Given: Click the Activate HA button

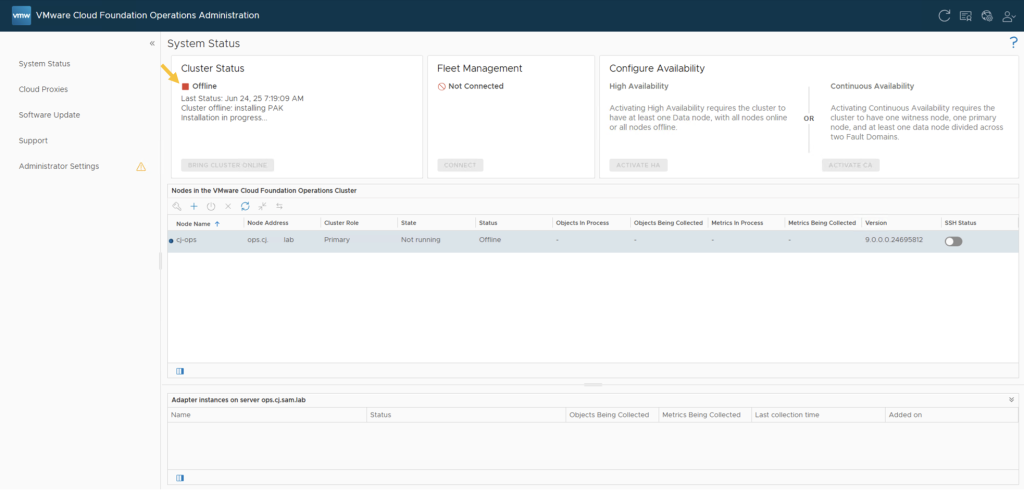Looking at the screenshot, I should [x=638, y=165].
